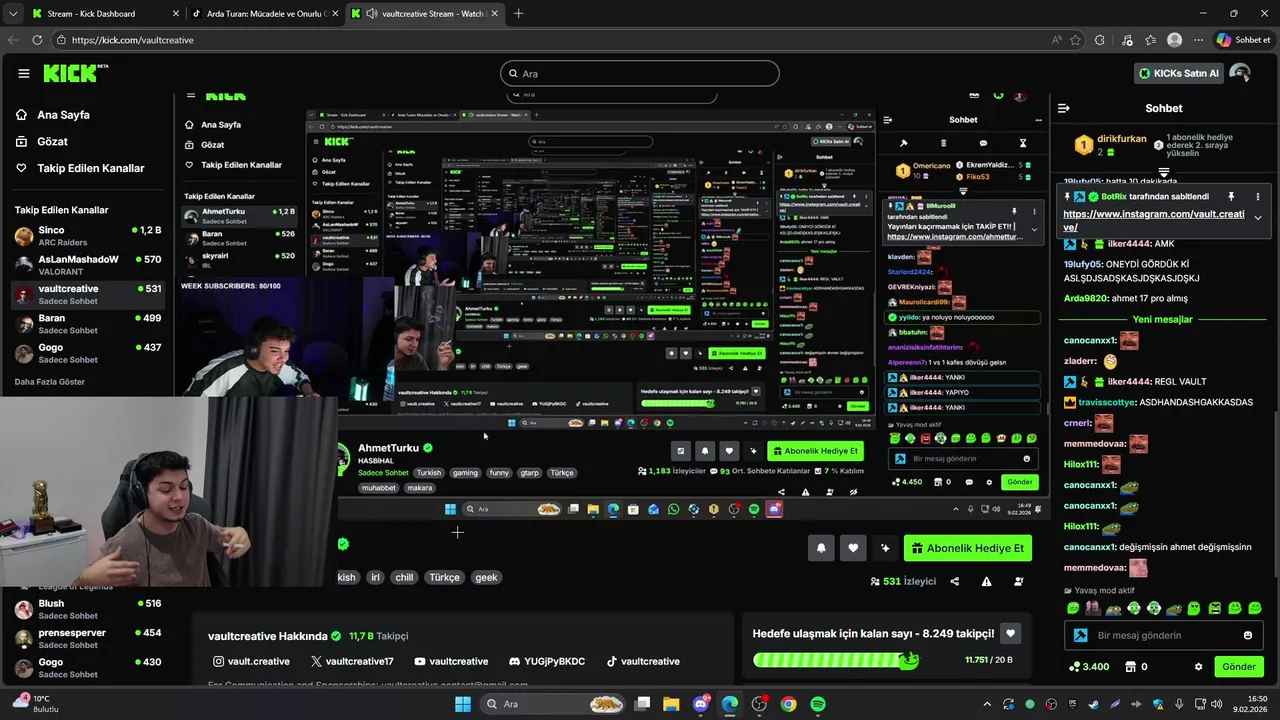Viewport: 1280px width, 720px height.
Task: Open the Kick hamburger menu
Action: coord(24,73)
